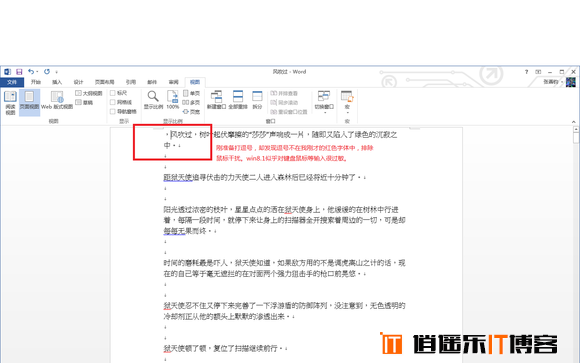580x363 pixels.
Task: Open the Zoom dialog (显示比例) magnifier
Action: [153, 100]
